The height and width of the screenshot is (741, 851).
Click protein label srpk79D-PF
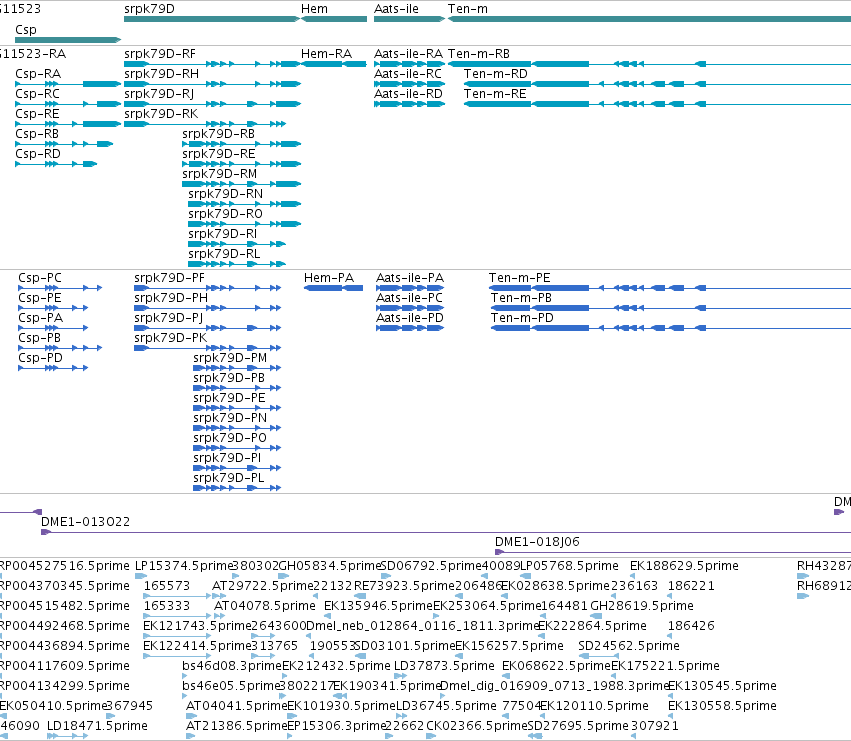pos(169,278)
